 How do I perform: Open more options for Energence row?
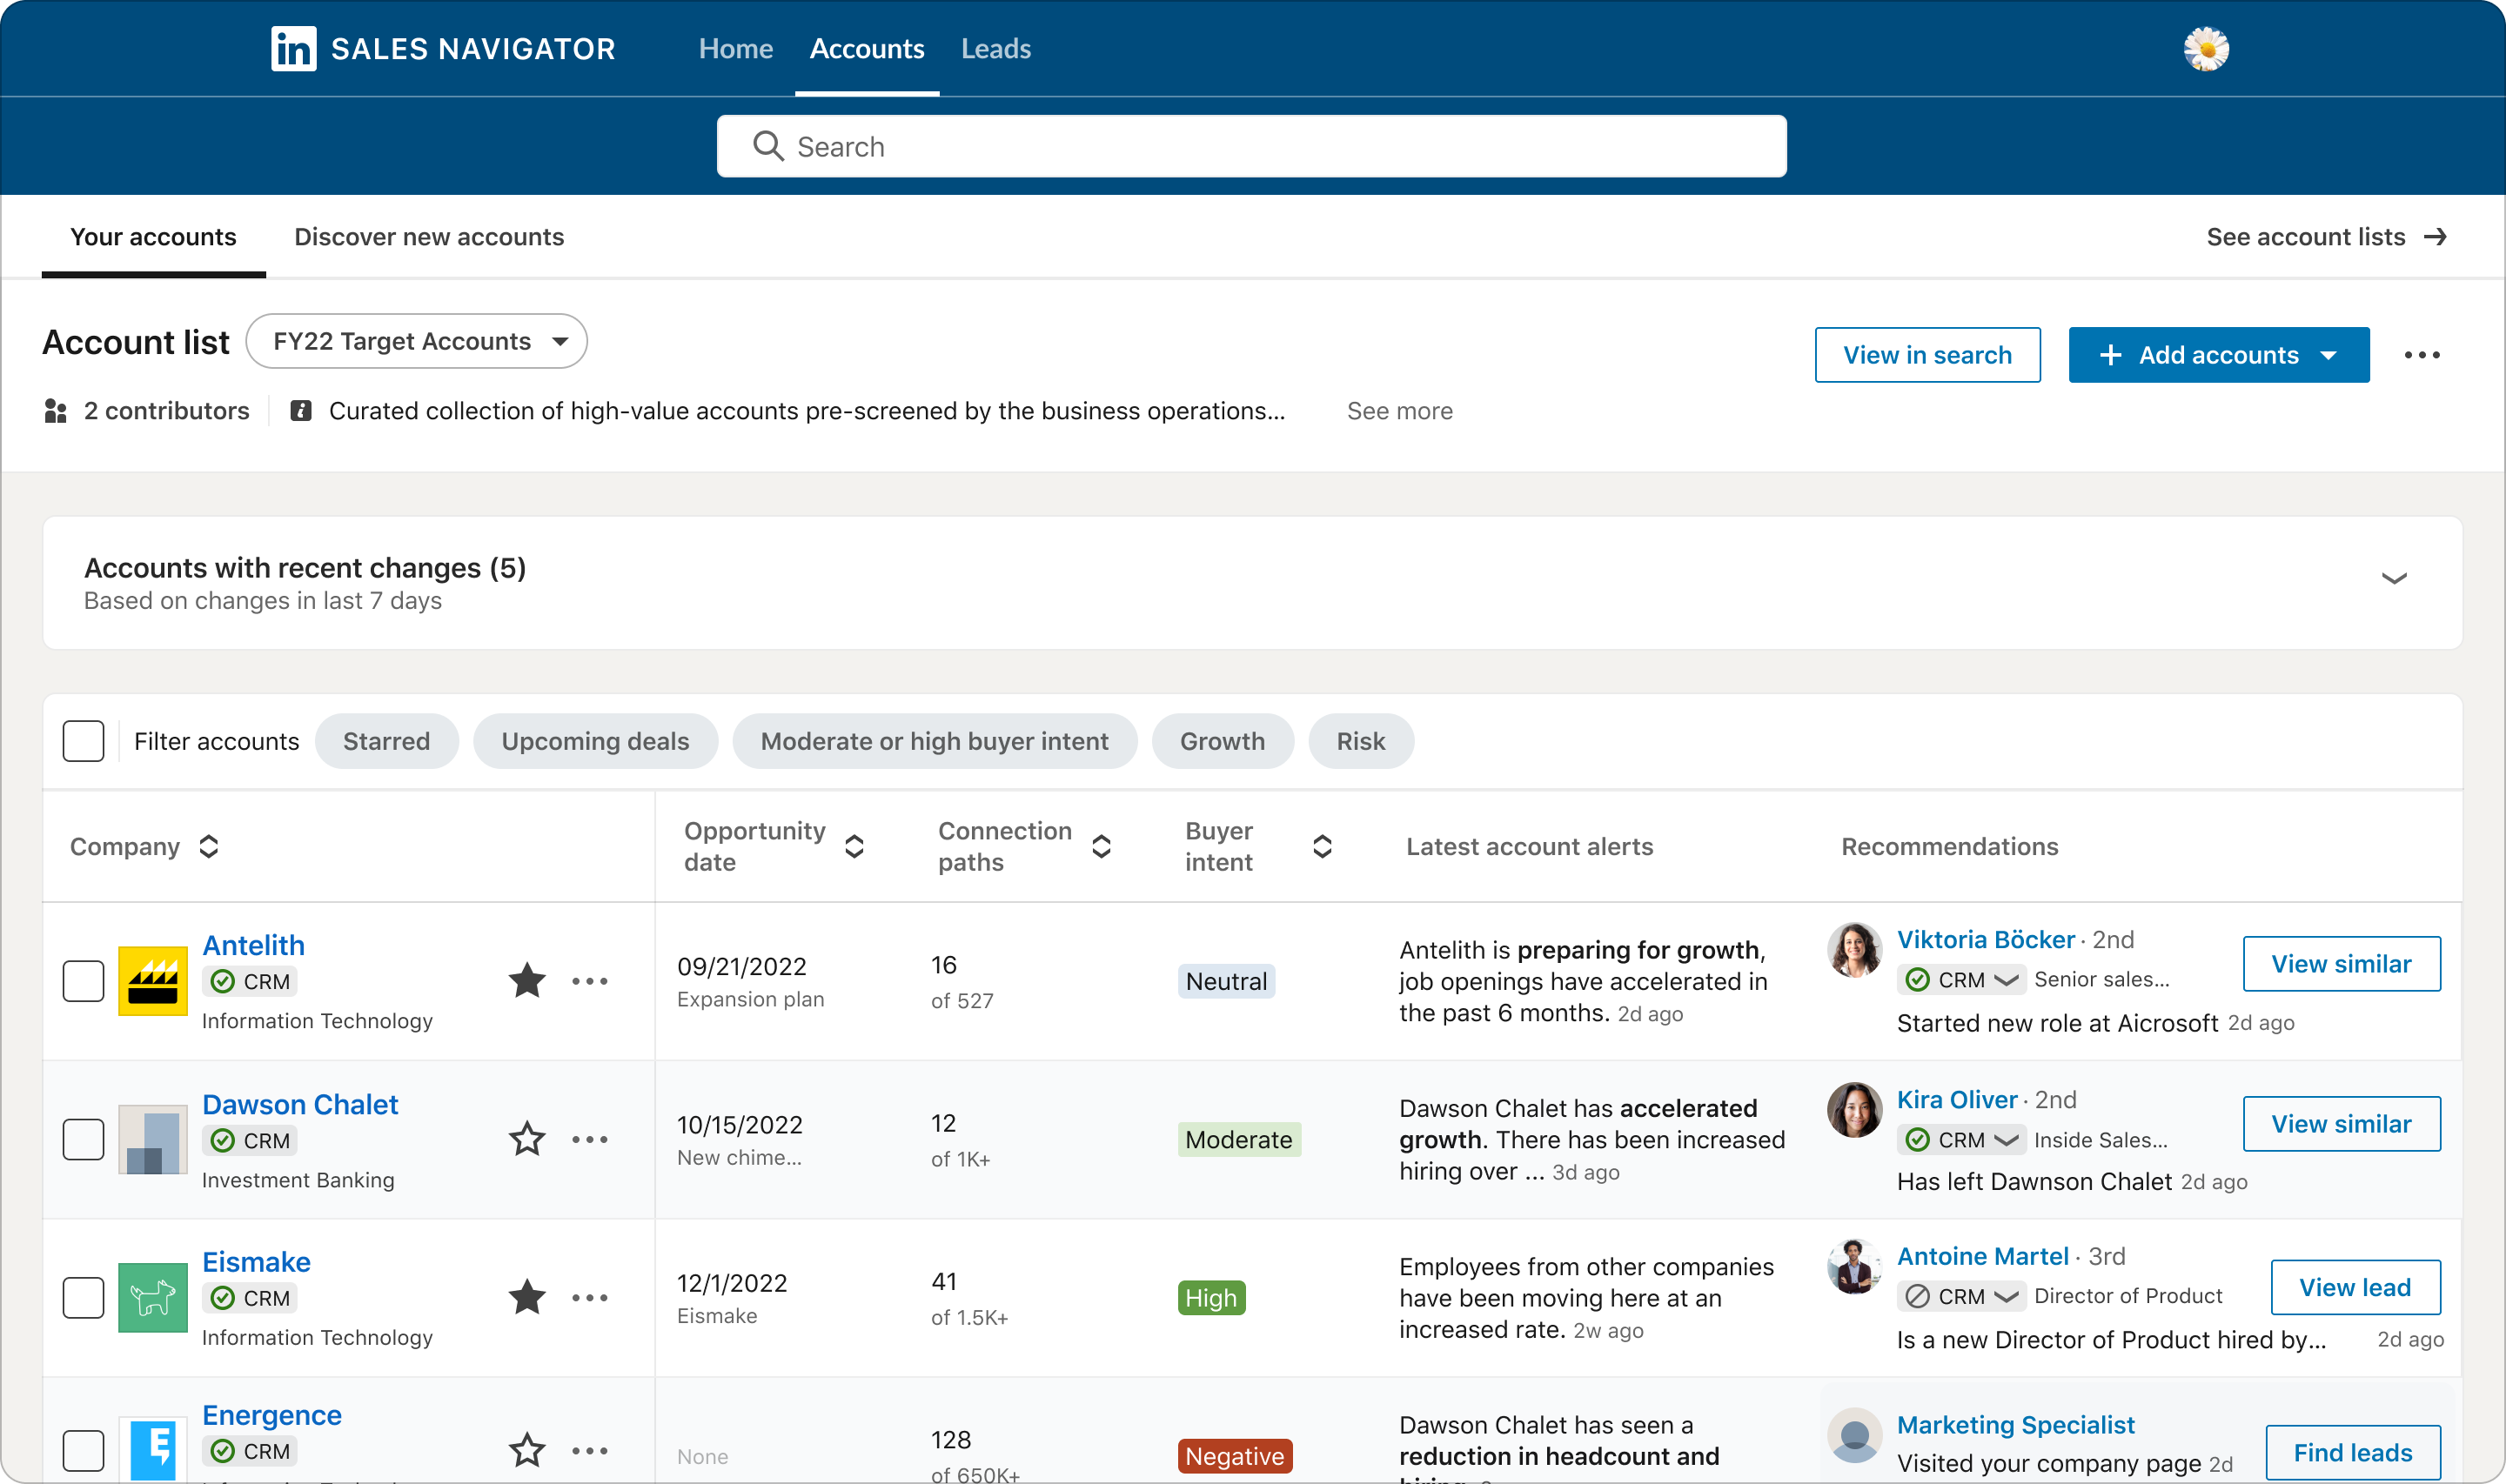click(x=590, y=1450)
